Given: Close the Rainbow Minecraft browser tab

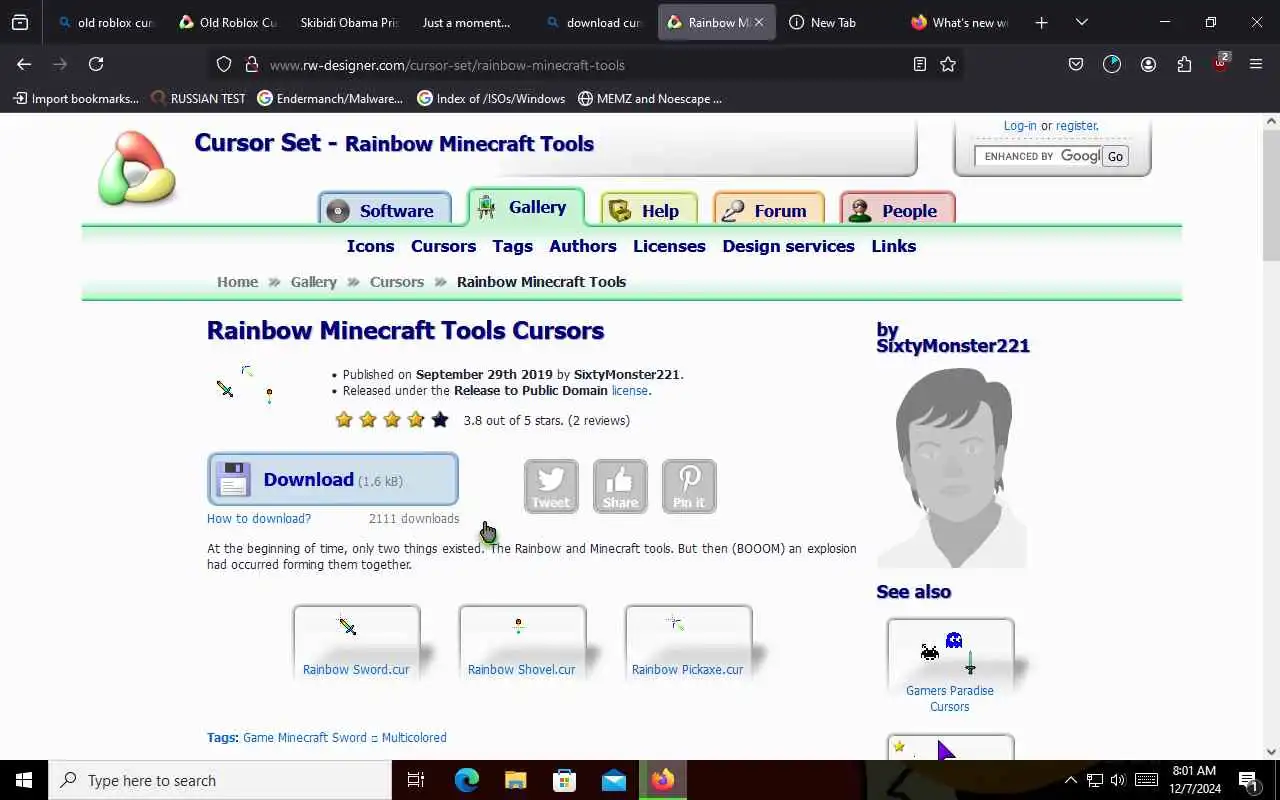Looking at the screenshot, I should pyautogui.click(x=759, y=22).
